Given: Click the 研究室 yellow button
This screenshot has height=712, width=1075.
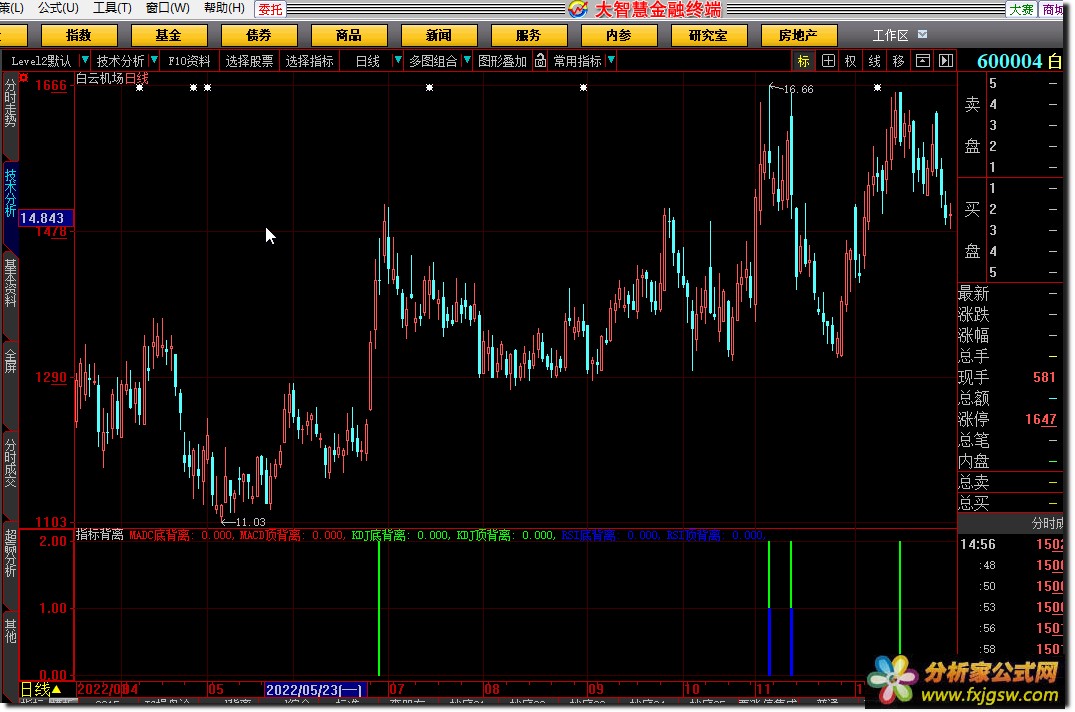Looking at the screenshot, I should 708,35.
